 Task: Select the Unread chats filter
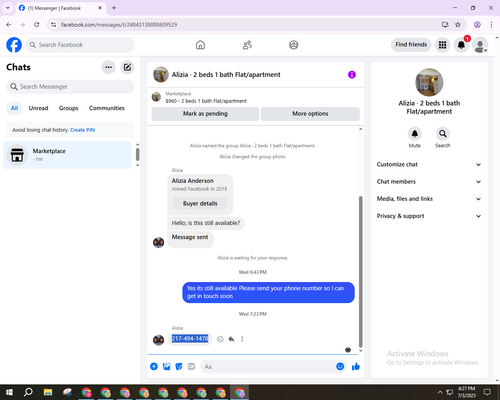pos(38,108)
